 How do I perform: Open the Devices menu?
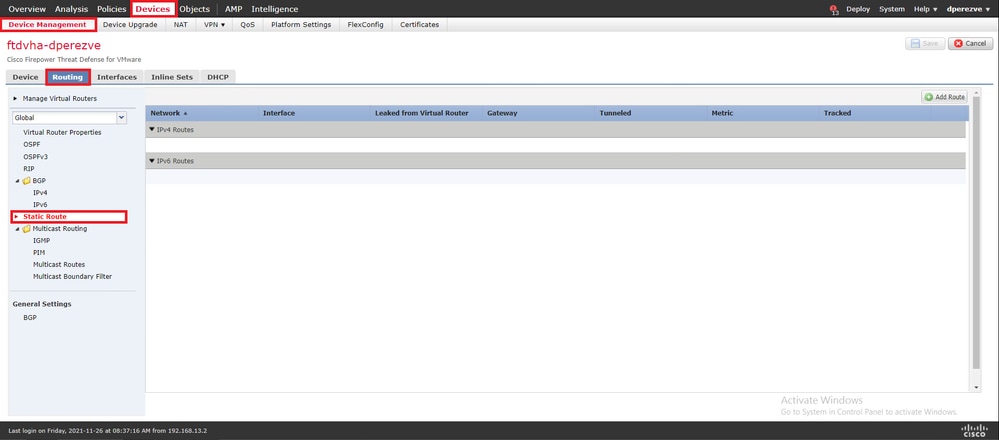coord(153,9)
